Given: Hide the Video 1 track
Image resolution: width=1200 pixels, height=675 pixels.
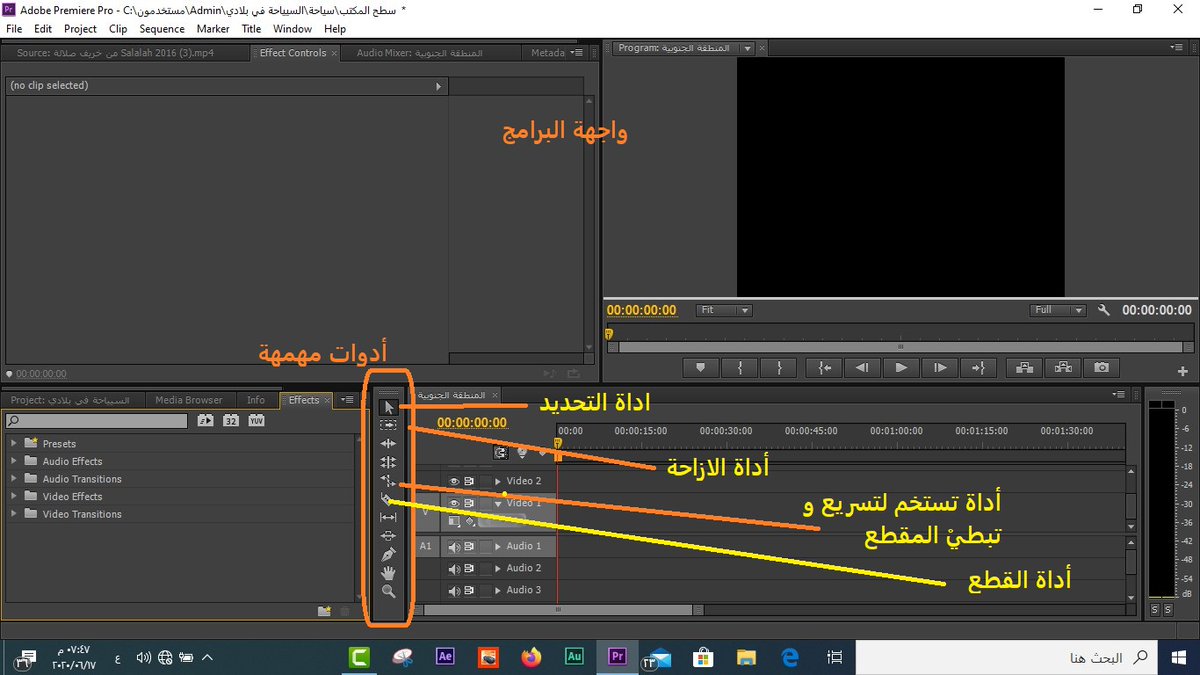Looking at the screenshot, I should click(x=454, y=503).
